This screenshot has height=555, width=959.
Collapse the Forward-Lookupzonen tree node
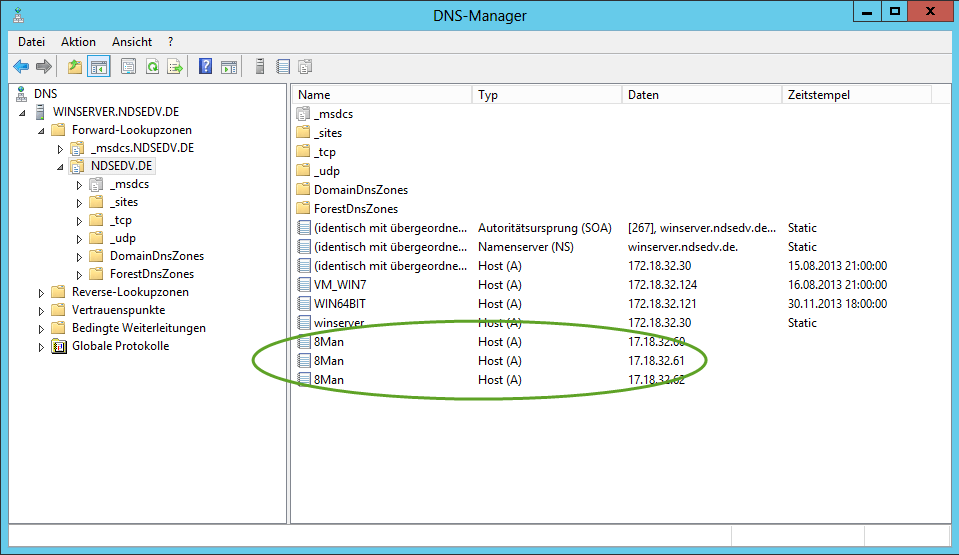click(42, 130)
